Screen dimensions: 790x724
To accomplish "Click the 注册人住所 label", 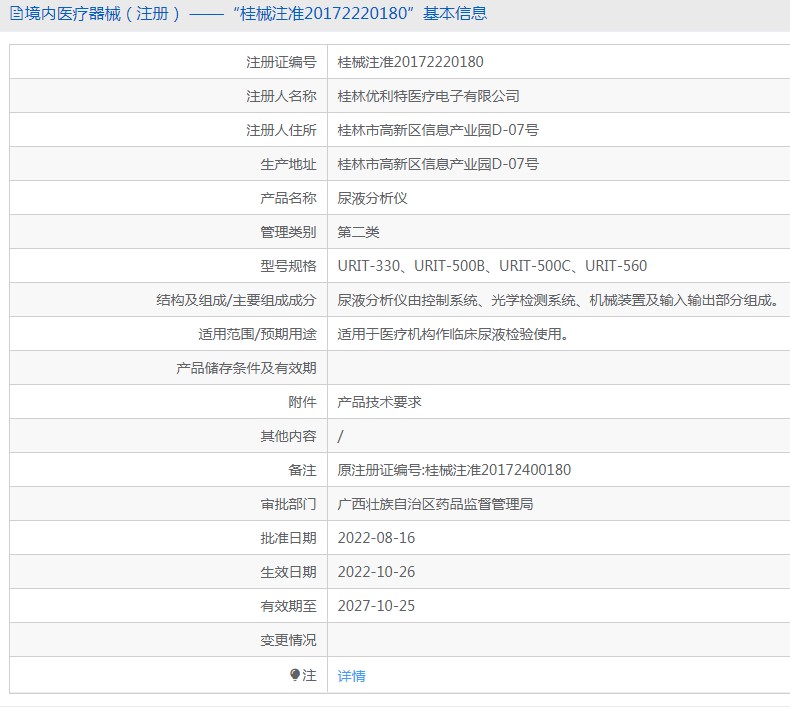I will click(x=281, y=130).
